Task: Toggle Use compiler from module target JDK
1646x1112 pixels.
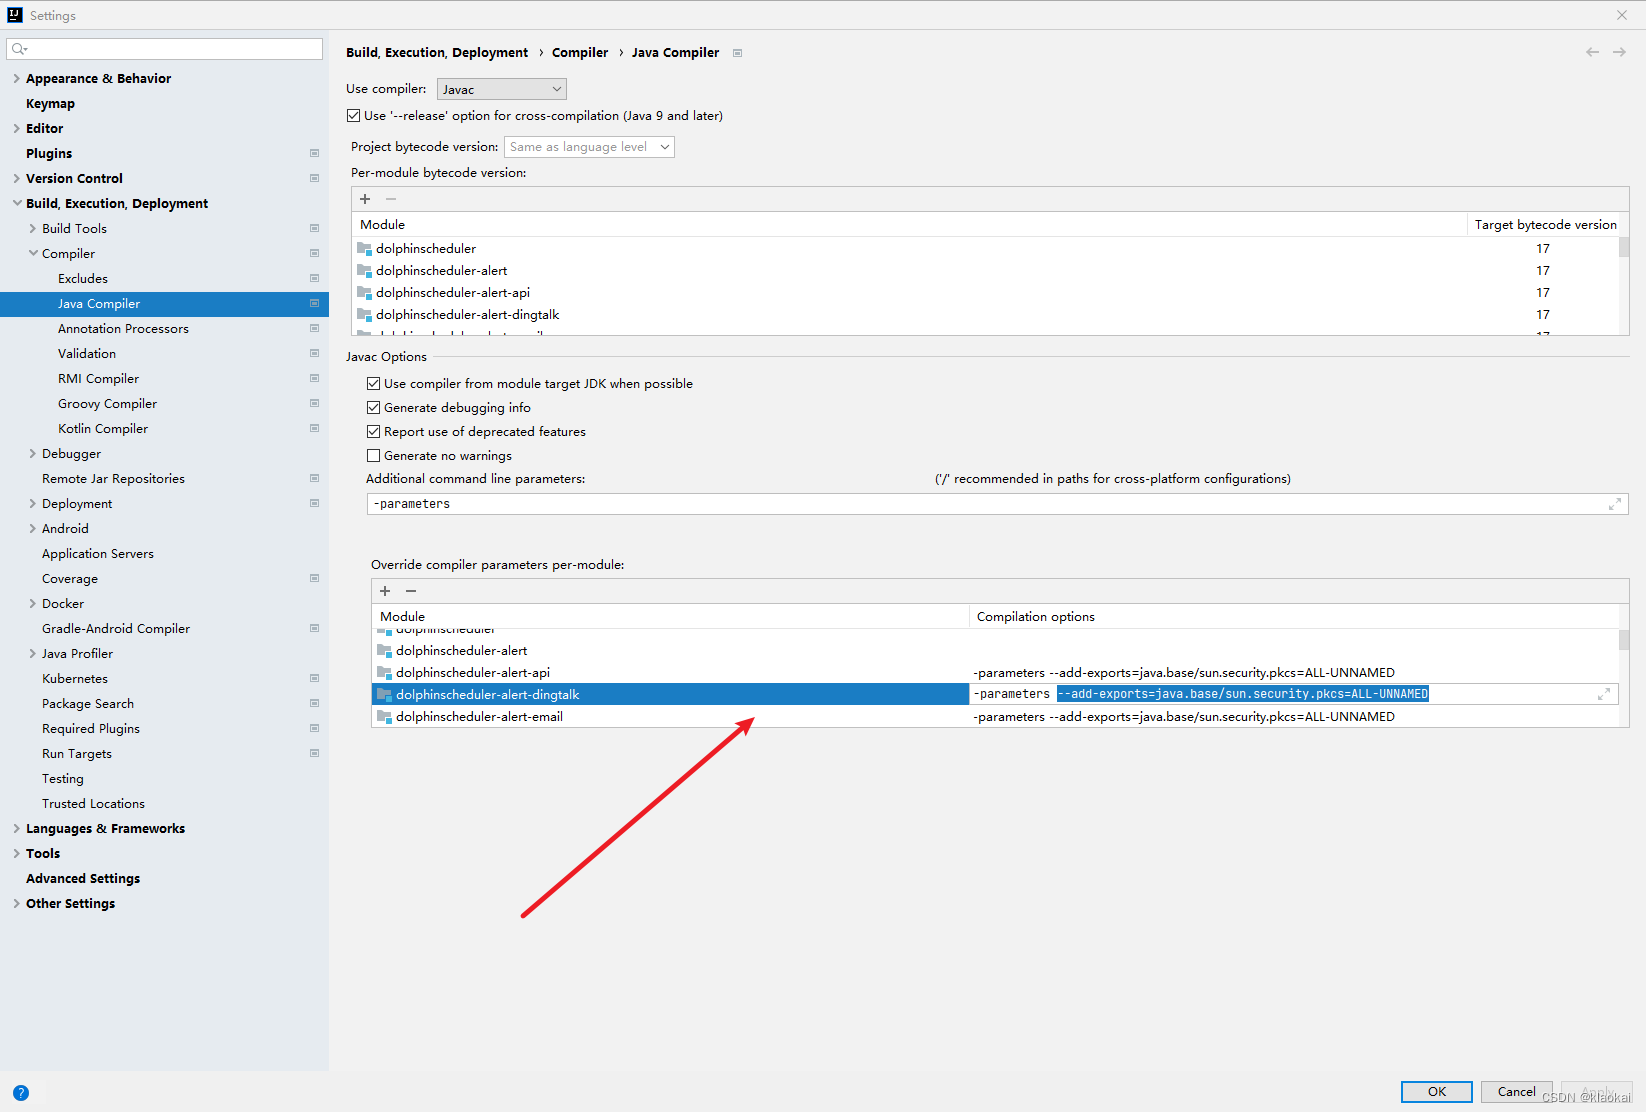Action: coord(374,384)
